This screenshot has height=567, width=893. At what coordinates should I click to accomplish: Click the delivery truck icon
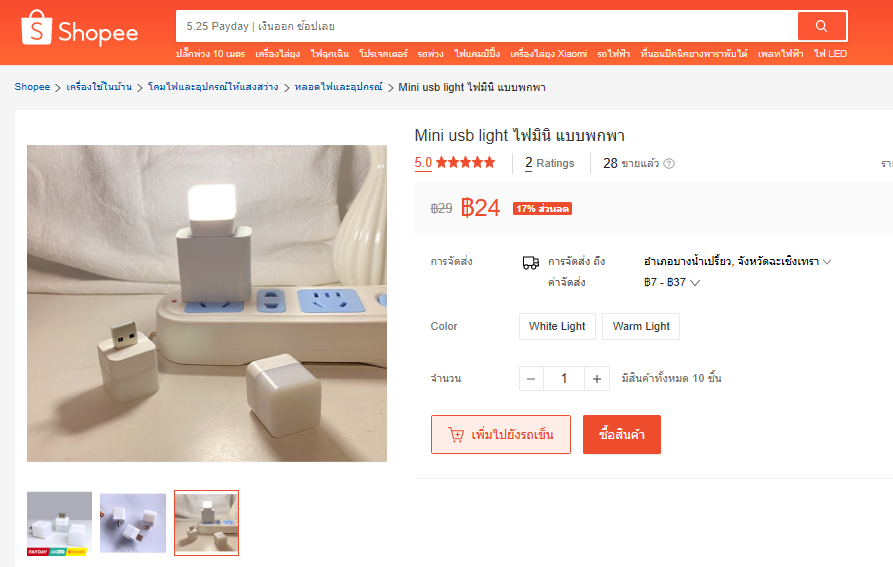(x=530, y=262)
